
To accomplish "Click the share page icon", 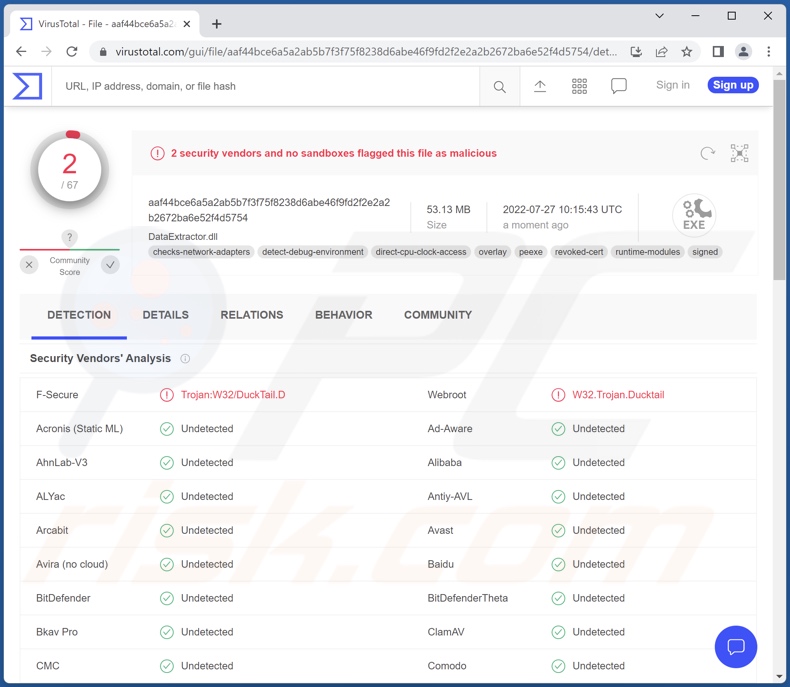I will coord(662,51).
